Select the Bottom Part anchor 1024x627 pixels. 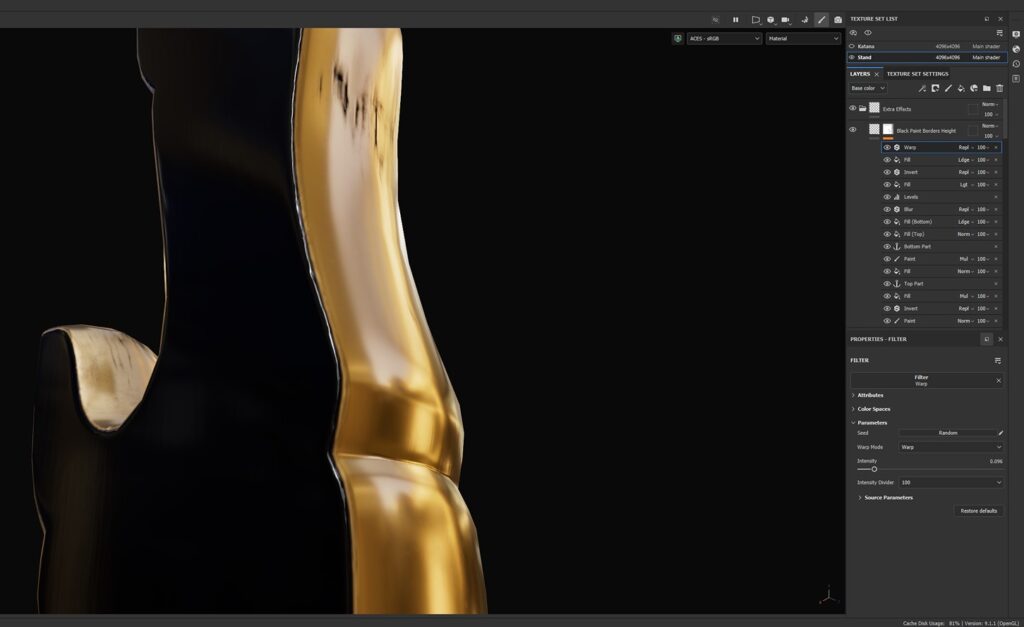pyautogui.click(x=941, y=247)
